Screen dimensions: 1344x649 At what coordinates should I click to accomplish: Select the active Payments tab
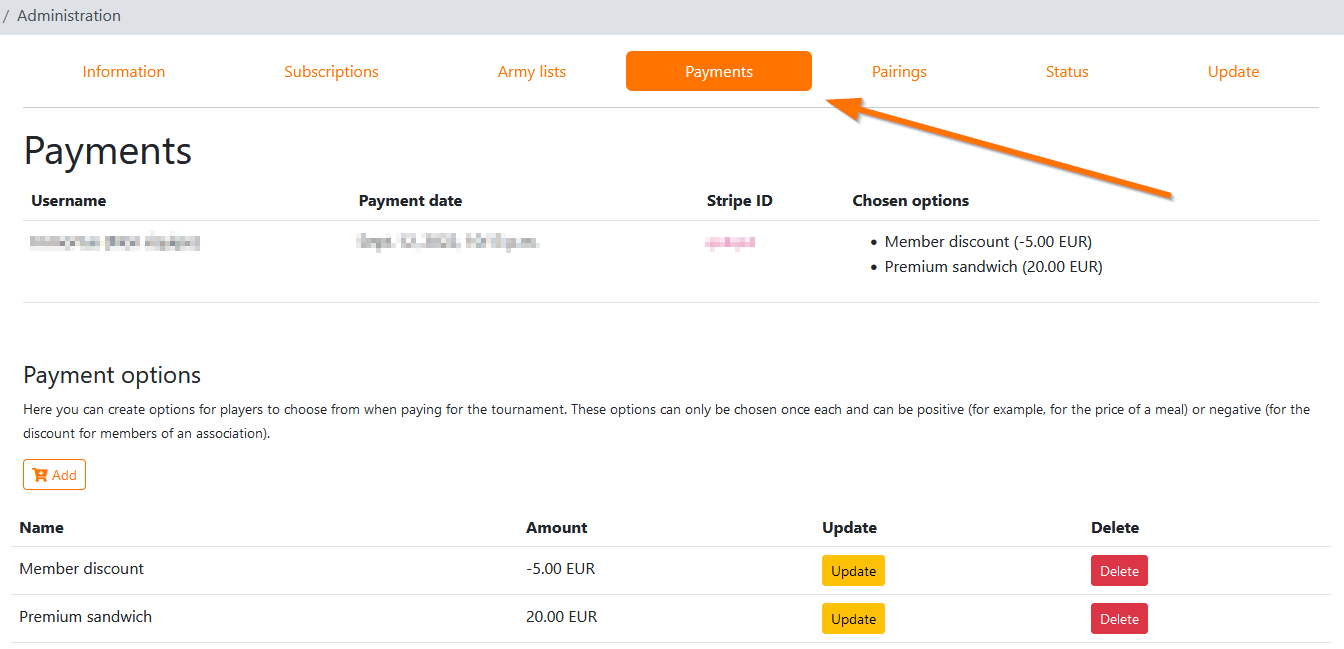point(718,72)
